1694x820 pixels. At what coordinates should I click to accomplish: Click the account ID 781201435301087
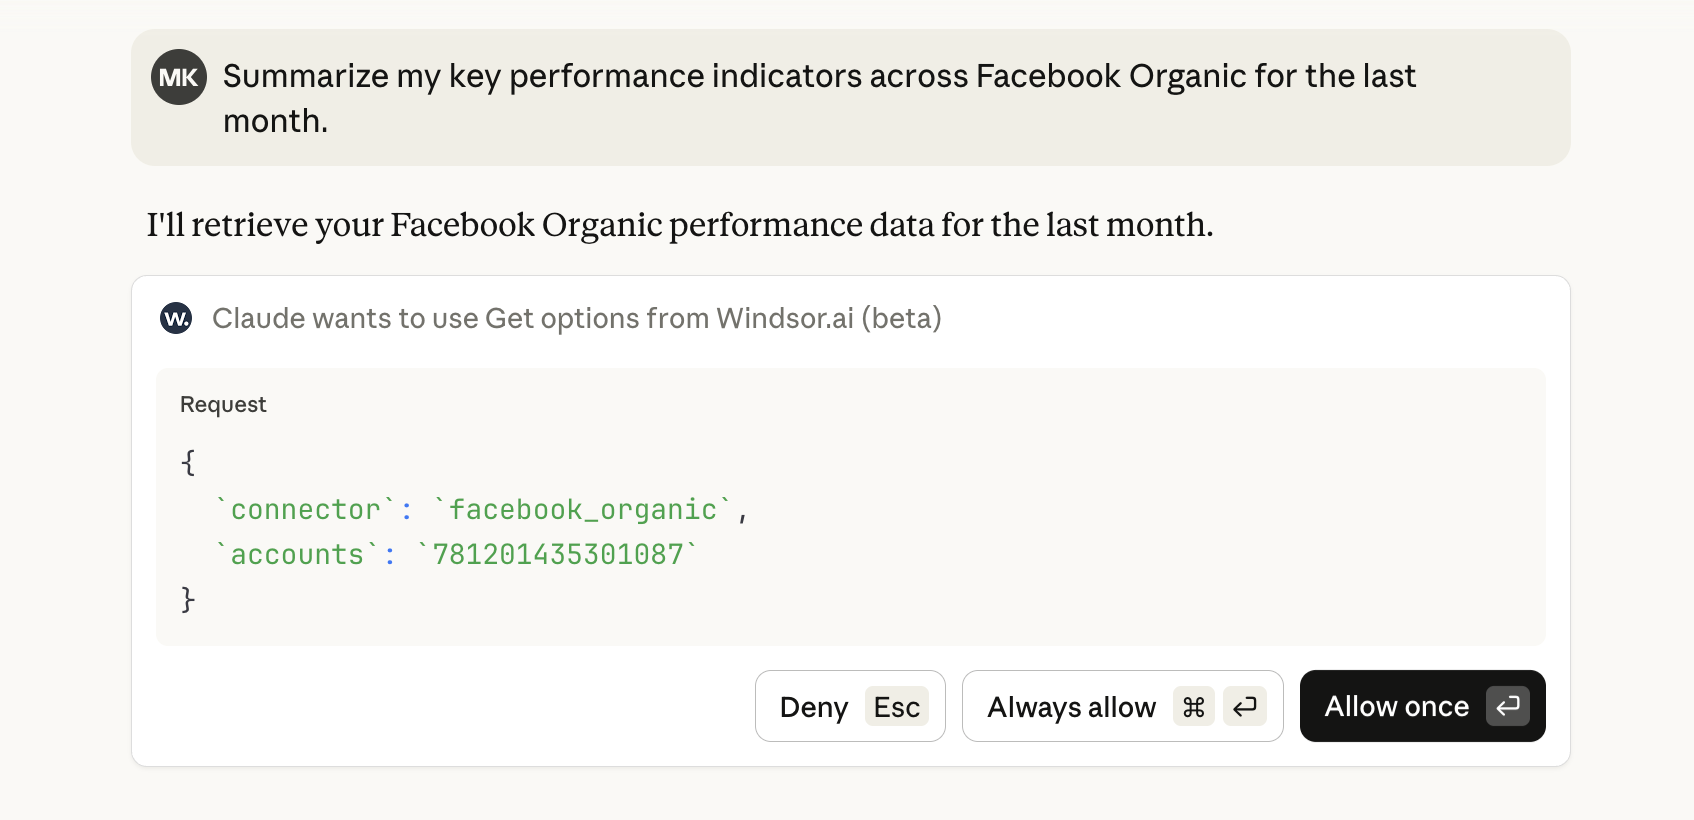click(558, 555)
